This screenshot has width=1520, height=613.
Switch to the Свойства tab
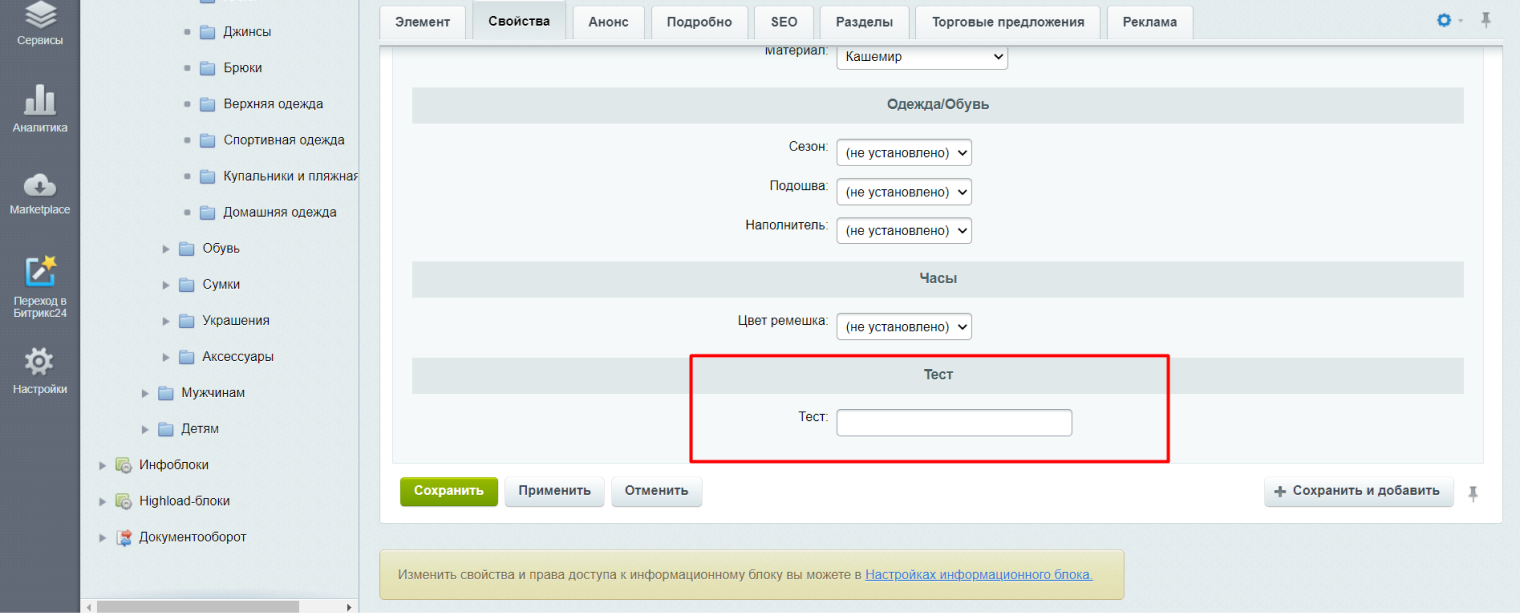click(x=519, y=21)
